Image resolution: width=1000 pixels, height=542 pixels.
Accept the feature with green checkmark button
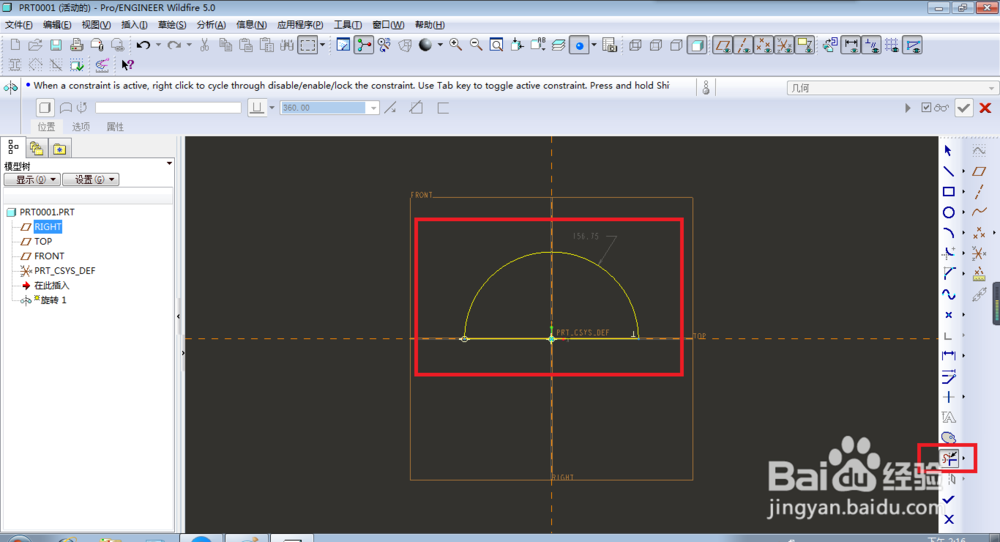[964, 108]
